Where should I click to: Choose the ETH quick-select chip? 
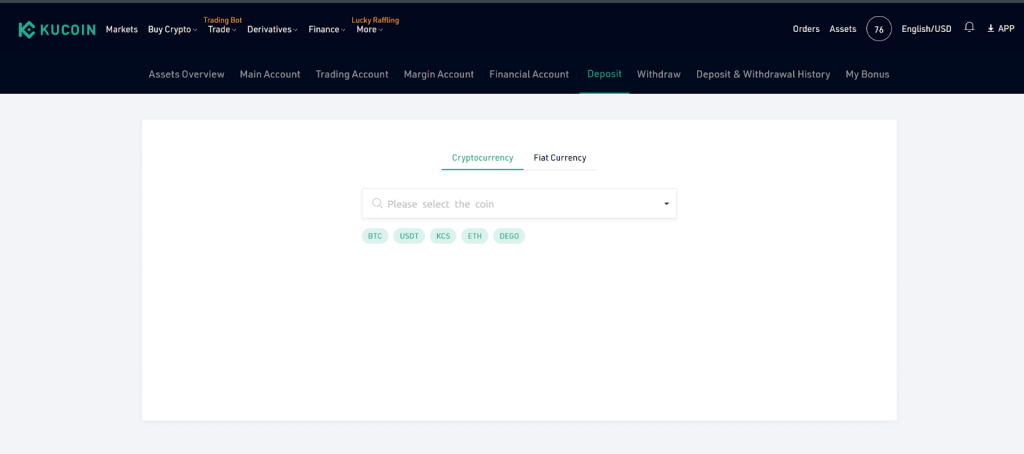pyautogui.click(x=475, y=236)
